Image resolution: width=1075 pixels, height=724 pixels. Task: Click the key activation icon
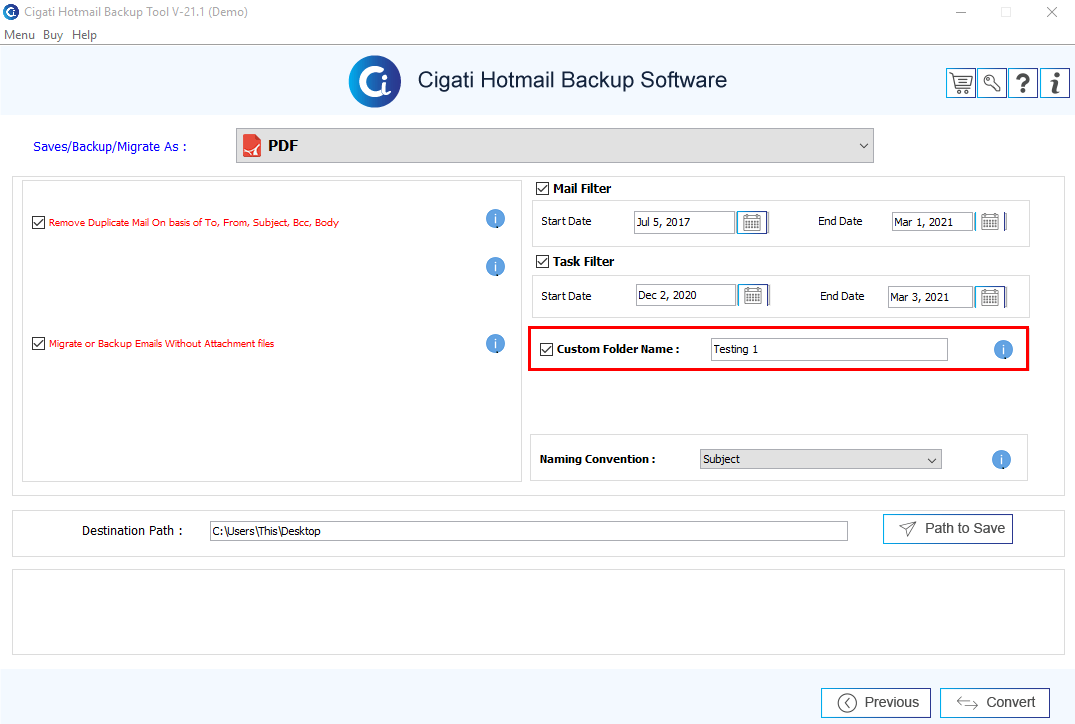(x=992, y=84)
